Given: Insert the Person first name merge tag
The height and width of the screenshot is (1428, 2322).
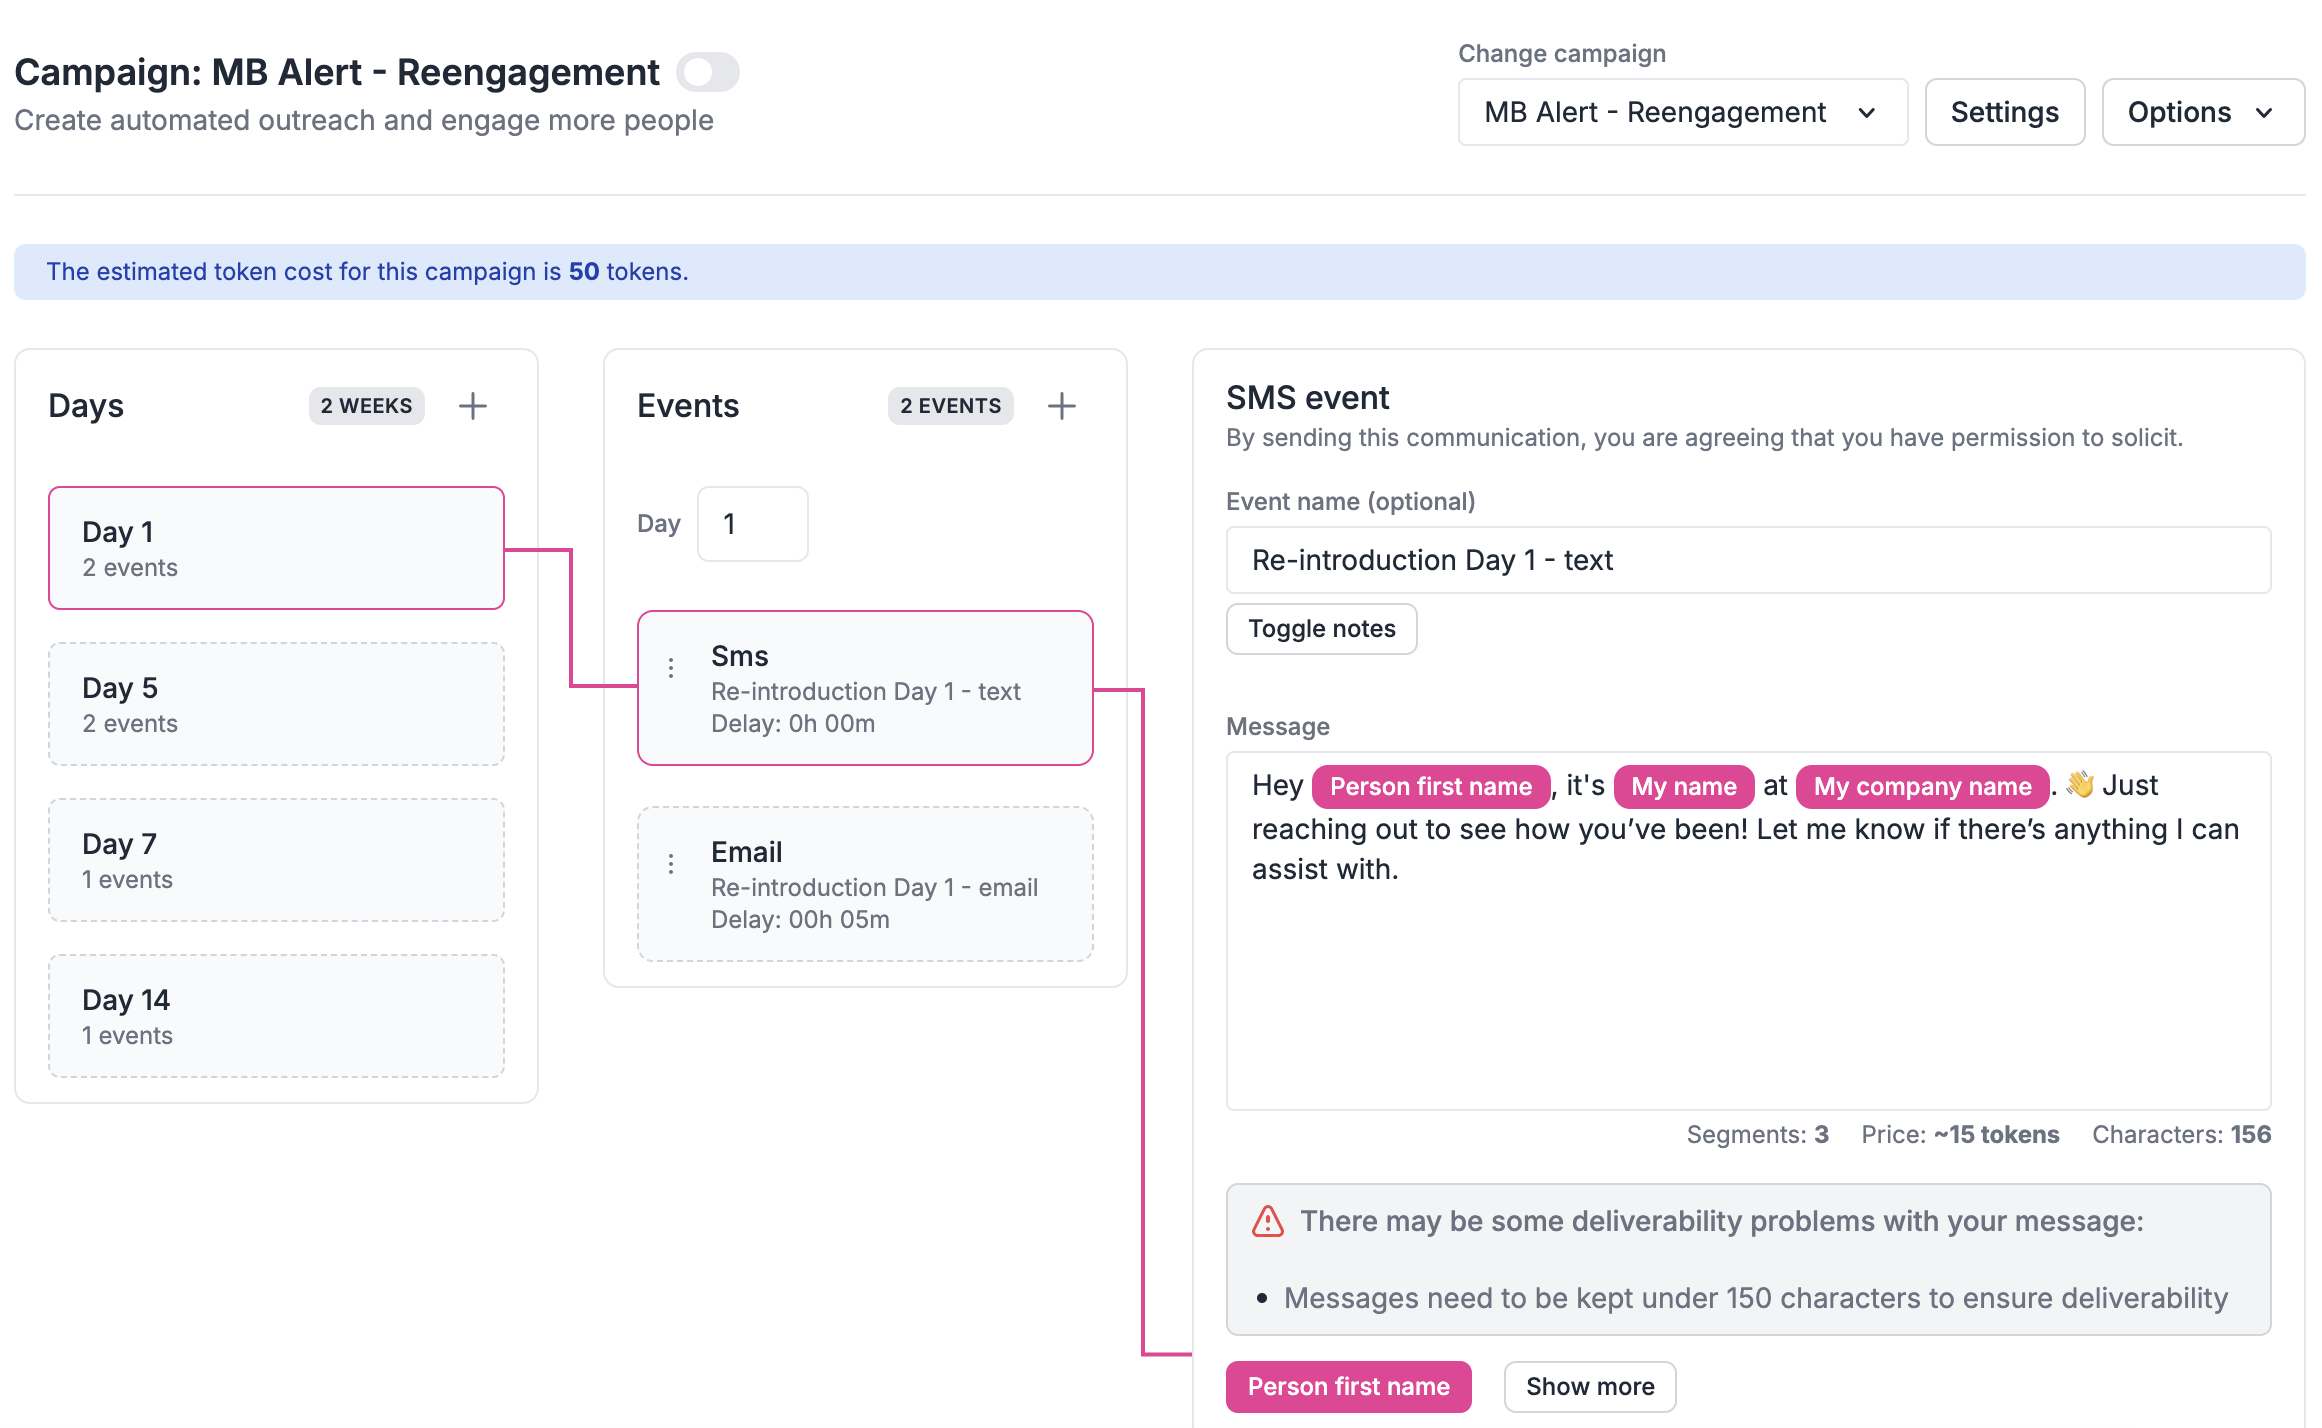Looking at the screenshot, I should pos(1348,1386).
